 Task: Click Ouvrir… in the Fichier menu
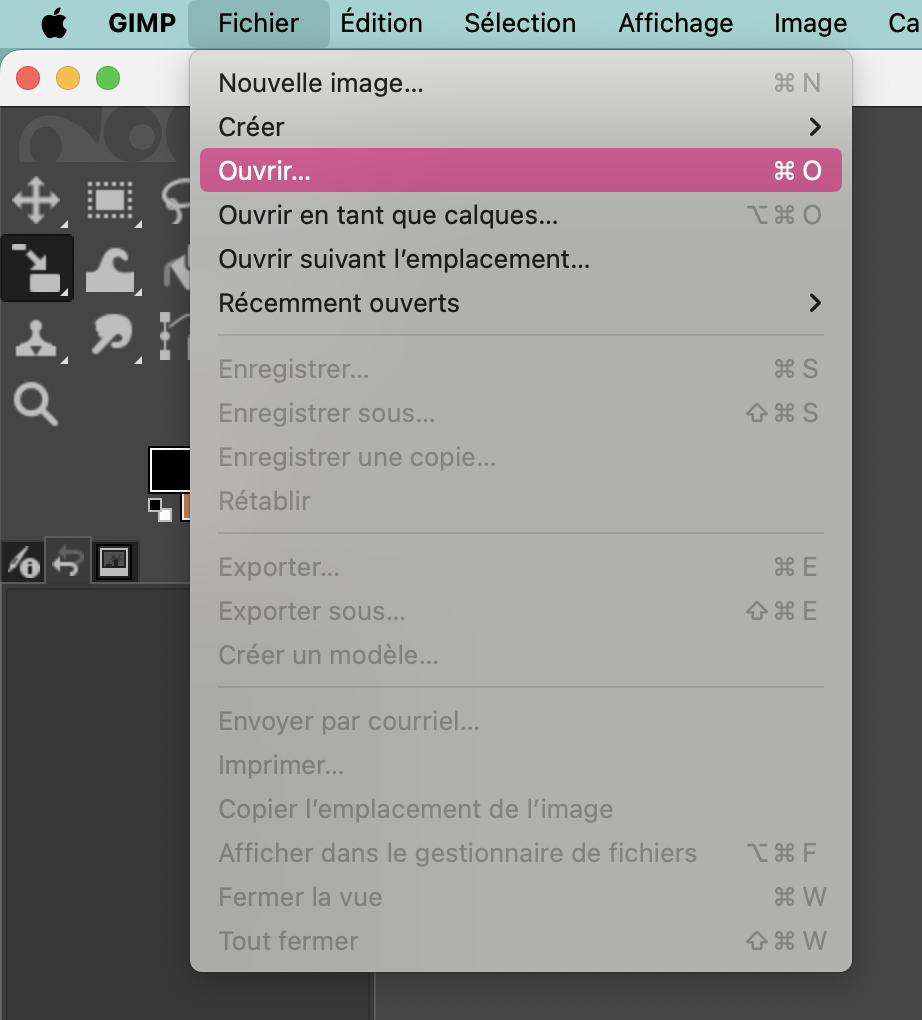520,171
